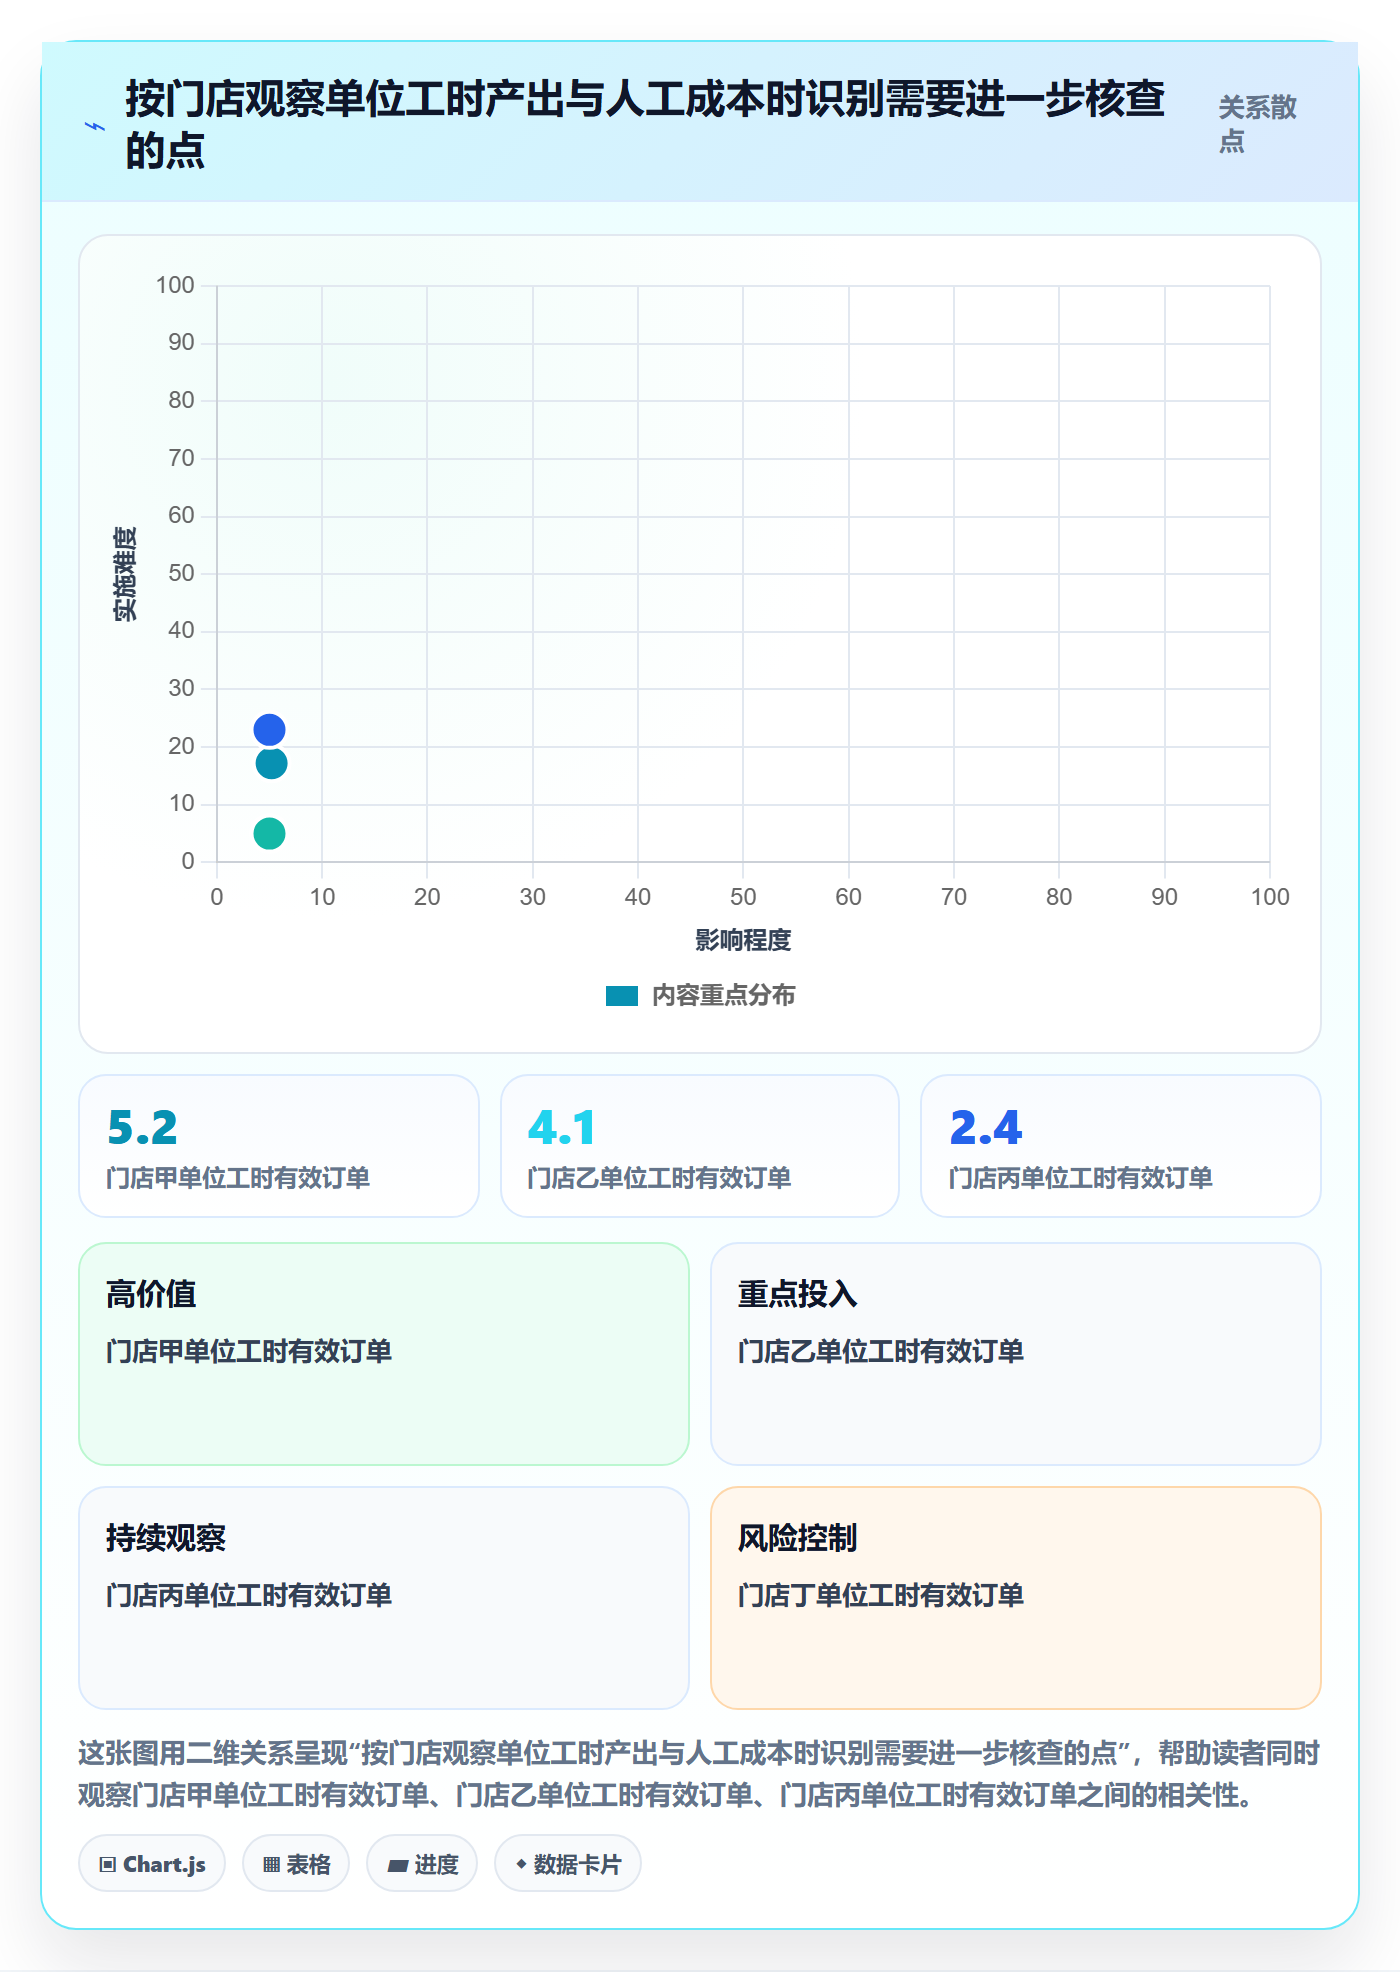Click the y-axis tick label 100
This screenshot has height=1972, width=1400.
point(175,285)
